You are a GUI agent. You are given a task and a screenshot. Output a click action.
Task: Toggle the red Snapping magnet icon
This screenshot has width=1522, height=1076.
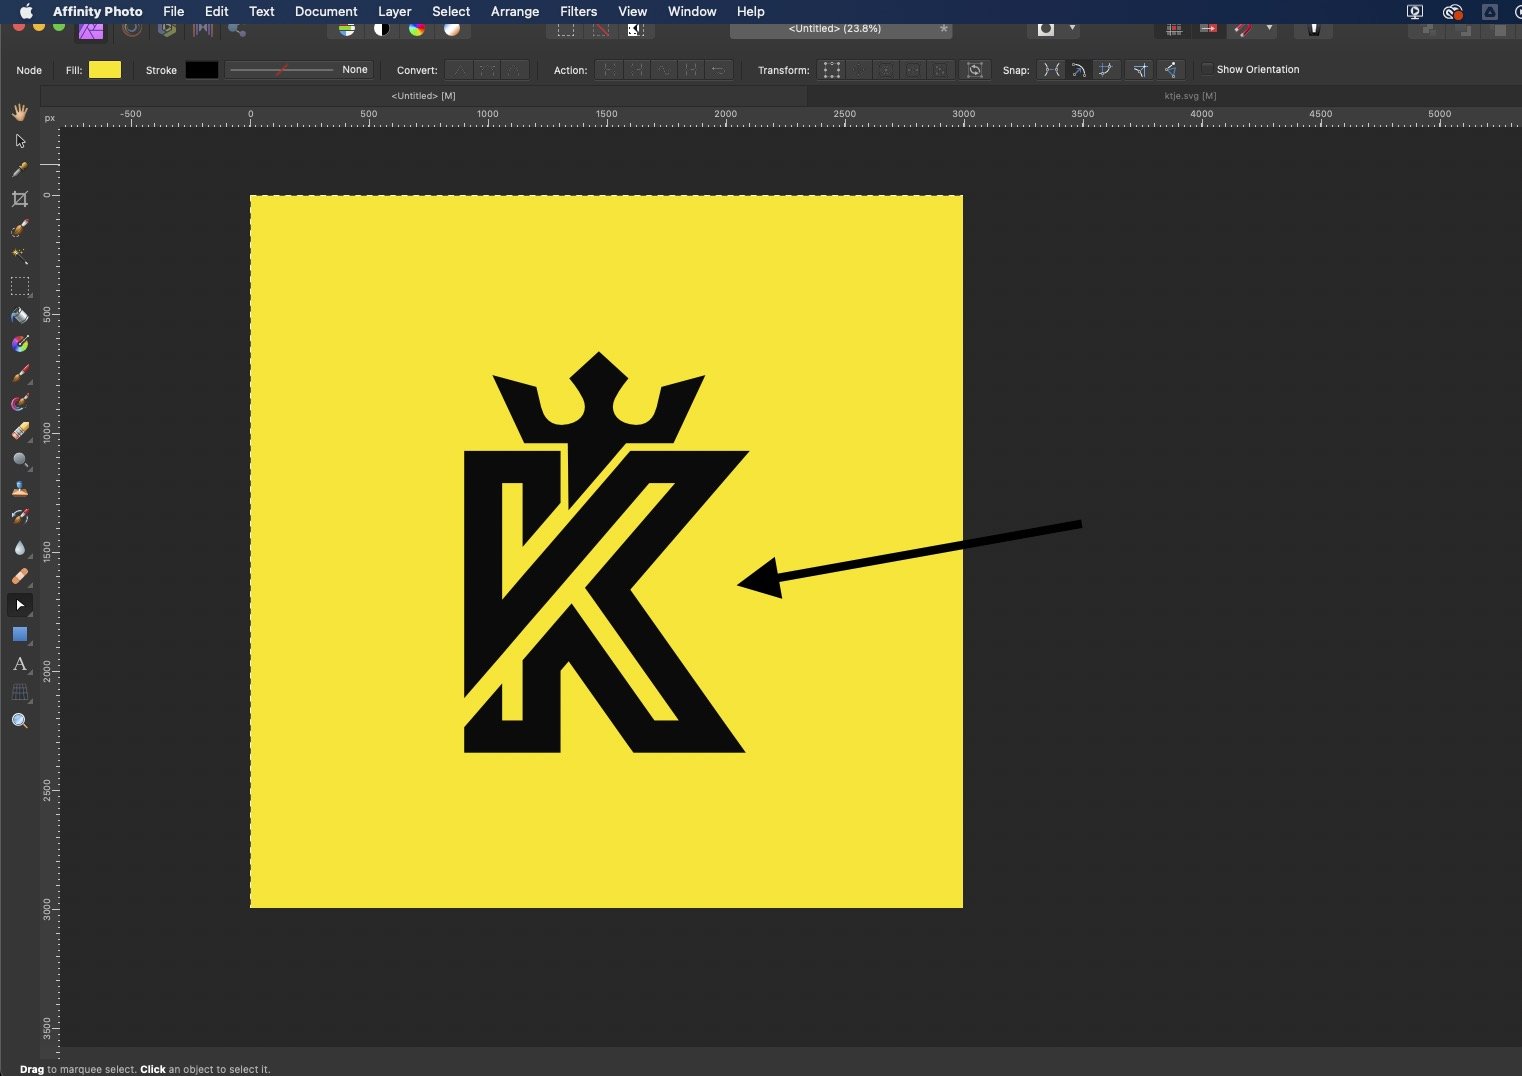coord(1243,29)
